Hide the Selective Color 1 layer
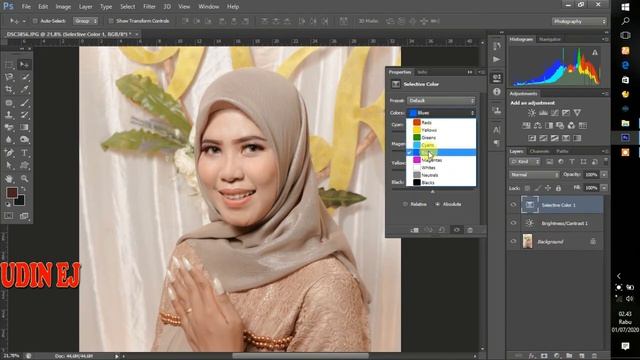 pyautogui.click(x=513, y=205)
